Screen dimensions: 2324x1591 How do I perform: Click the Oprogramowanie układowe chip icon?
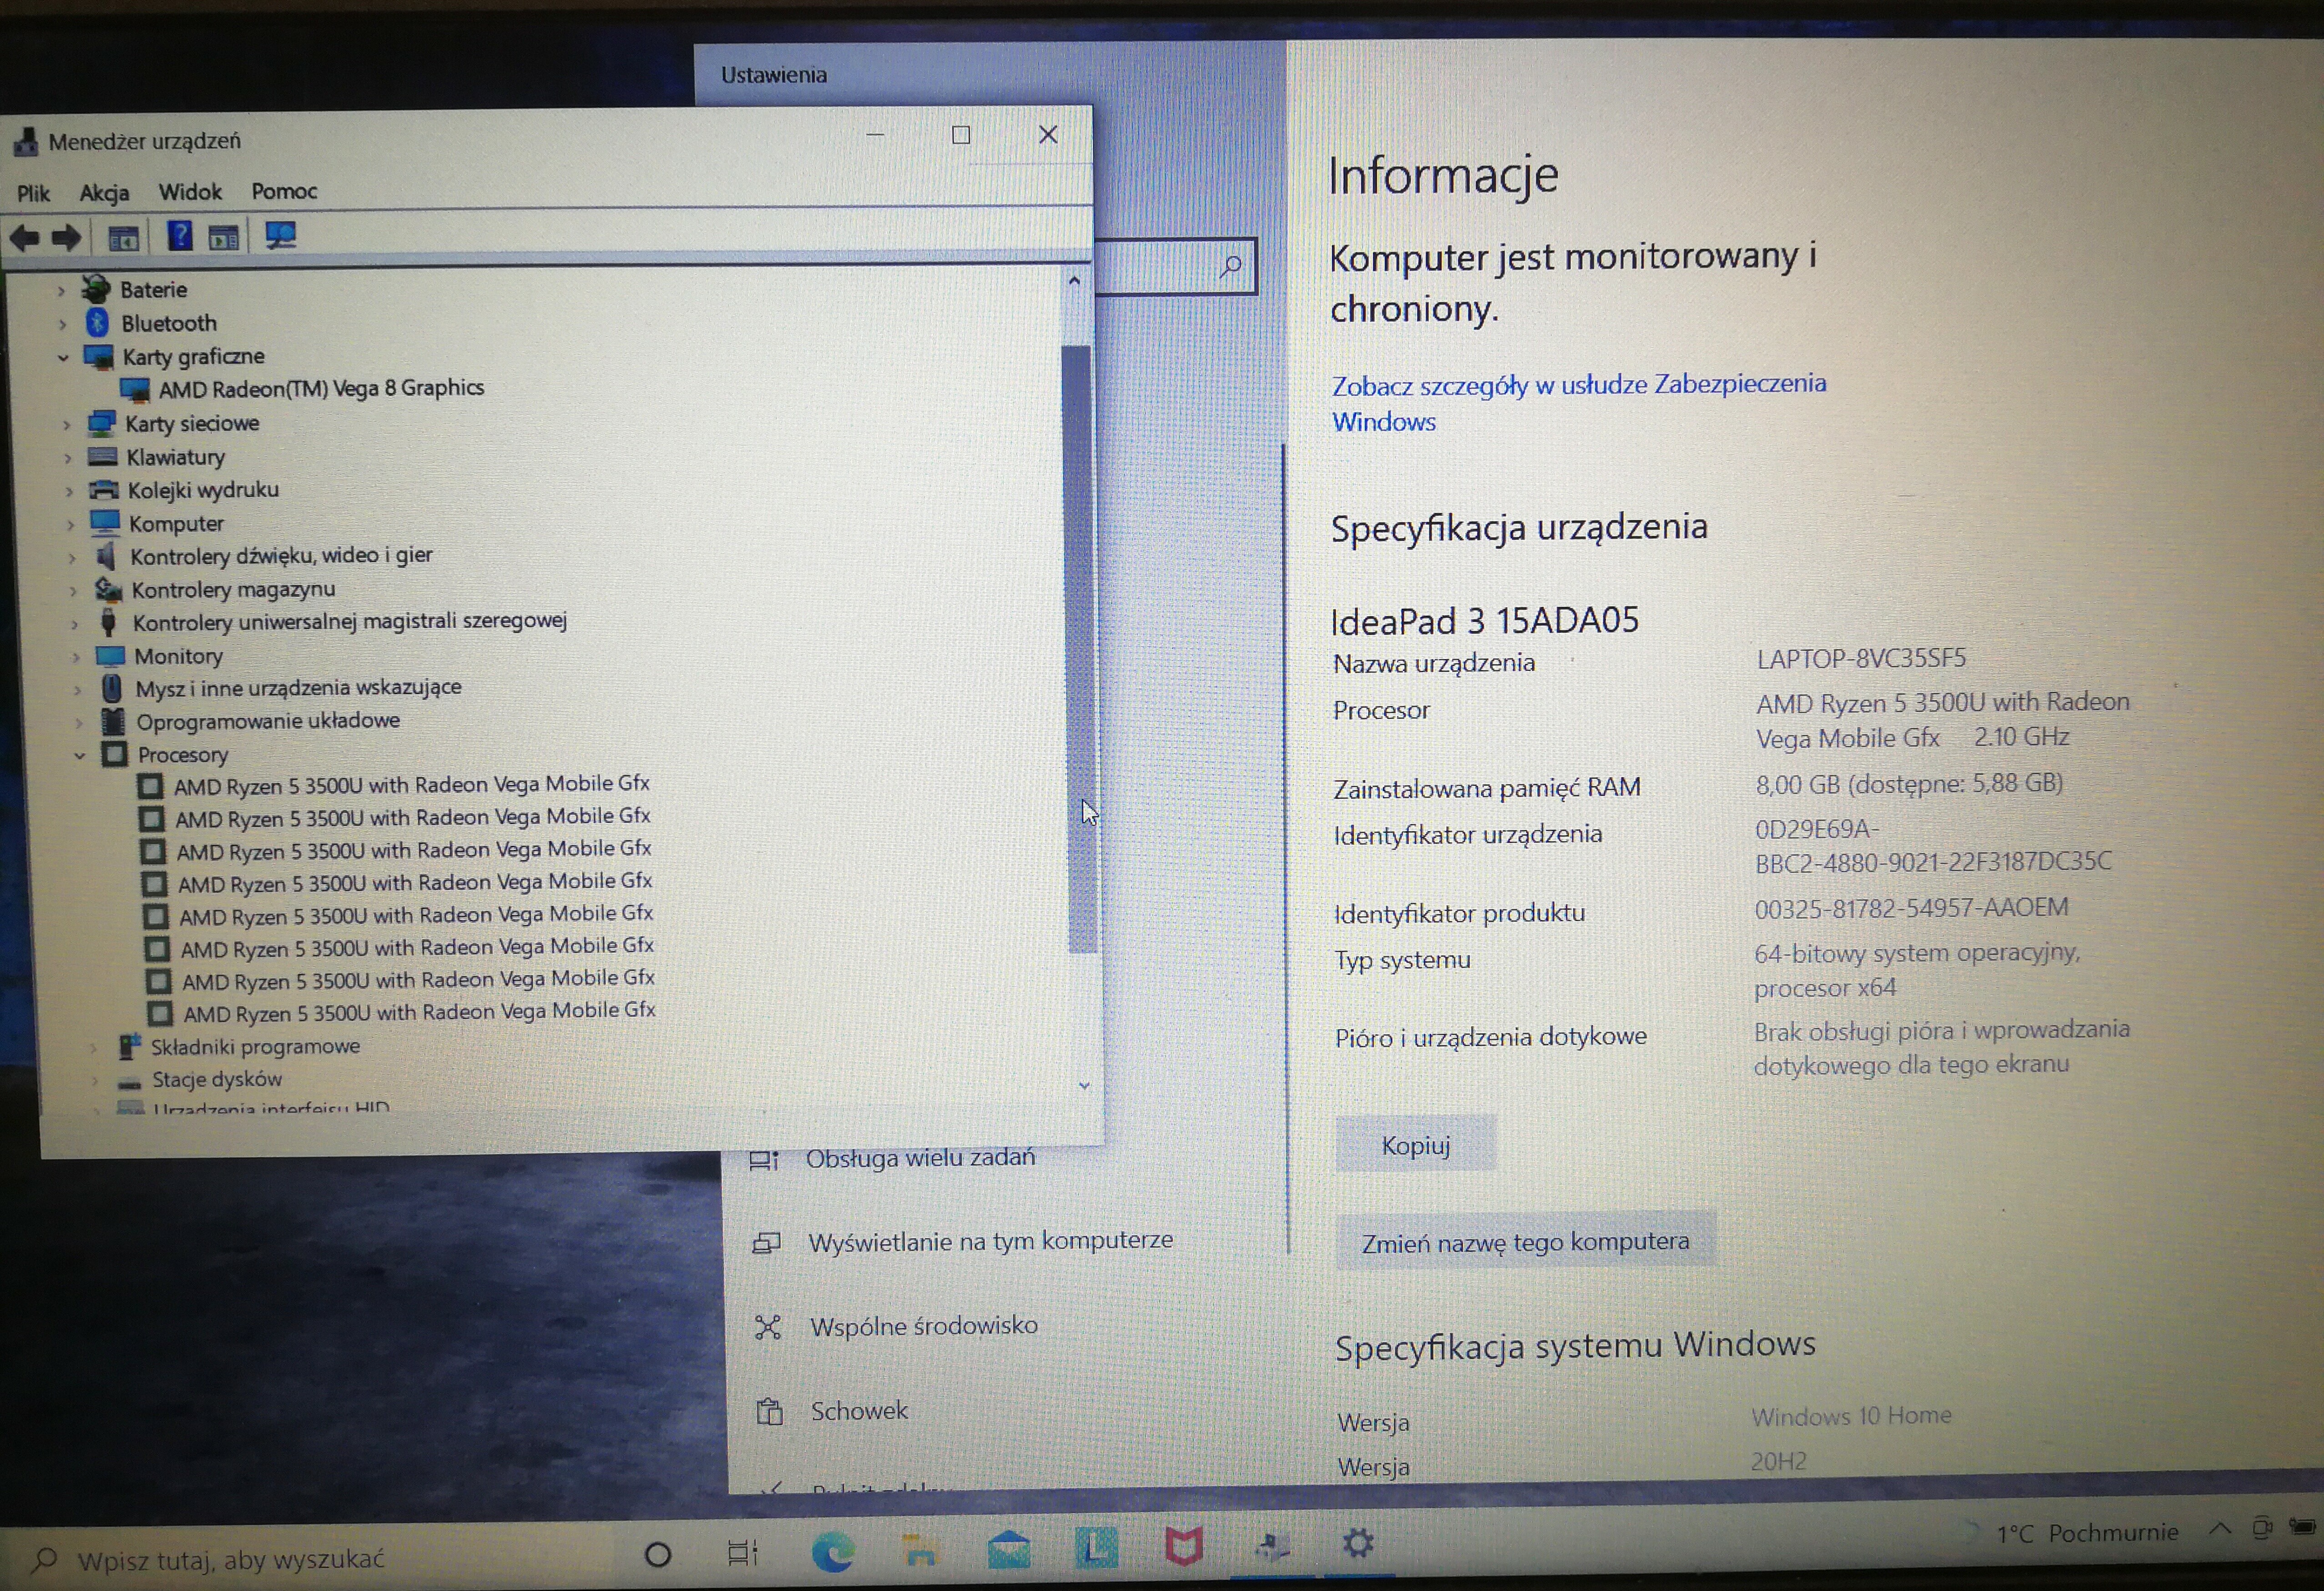point(113,721)
